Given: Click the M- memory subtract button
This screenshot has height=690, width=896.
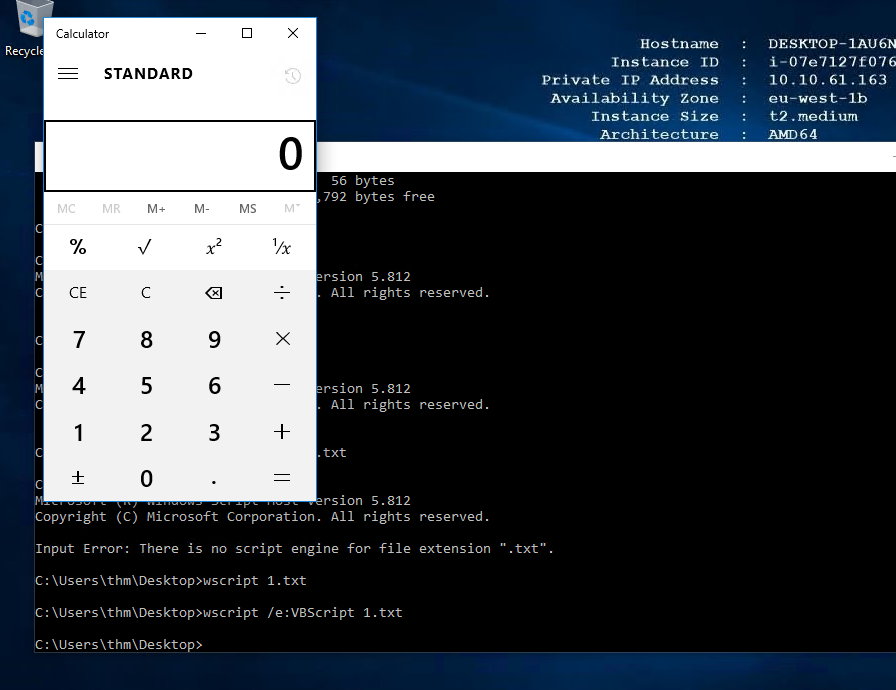Looking at the screenshot, I should (x=202, y=209).
